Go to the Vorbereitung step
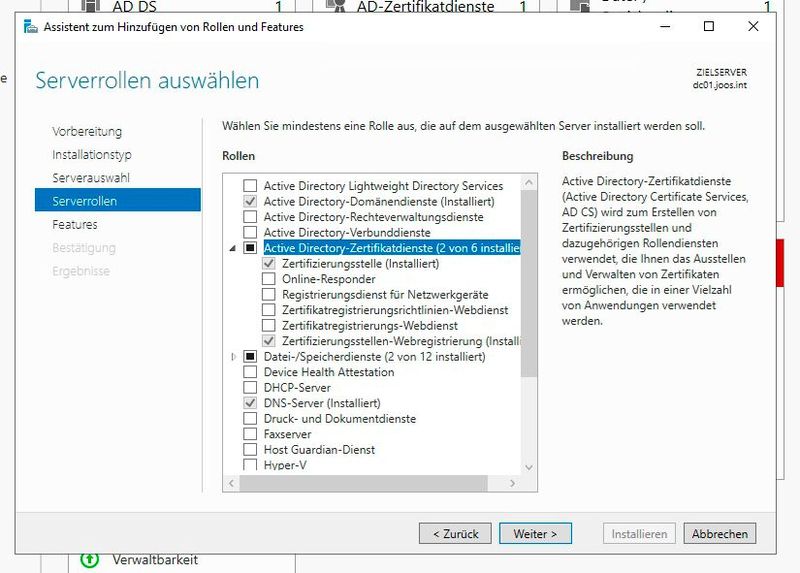 coord(87,131)
